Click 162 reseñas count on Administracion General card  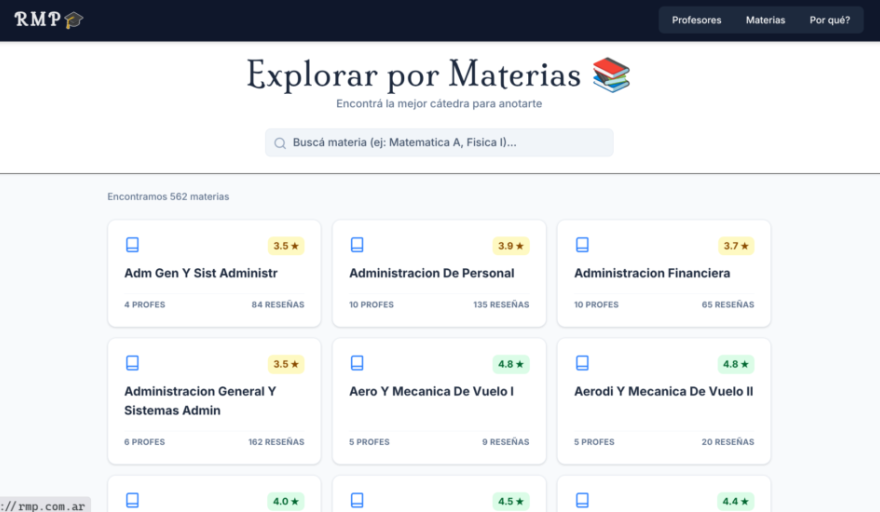[276, 442]
